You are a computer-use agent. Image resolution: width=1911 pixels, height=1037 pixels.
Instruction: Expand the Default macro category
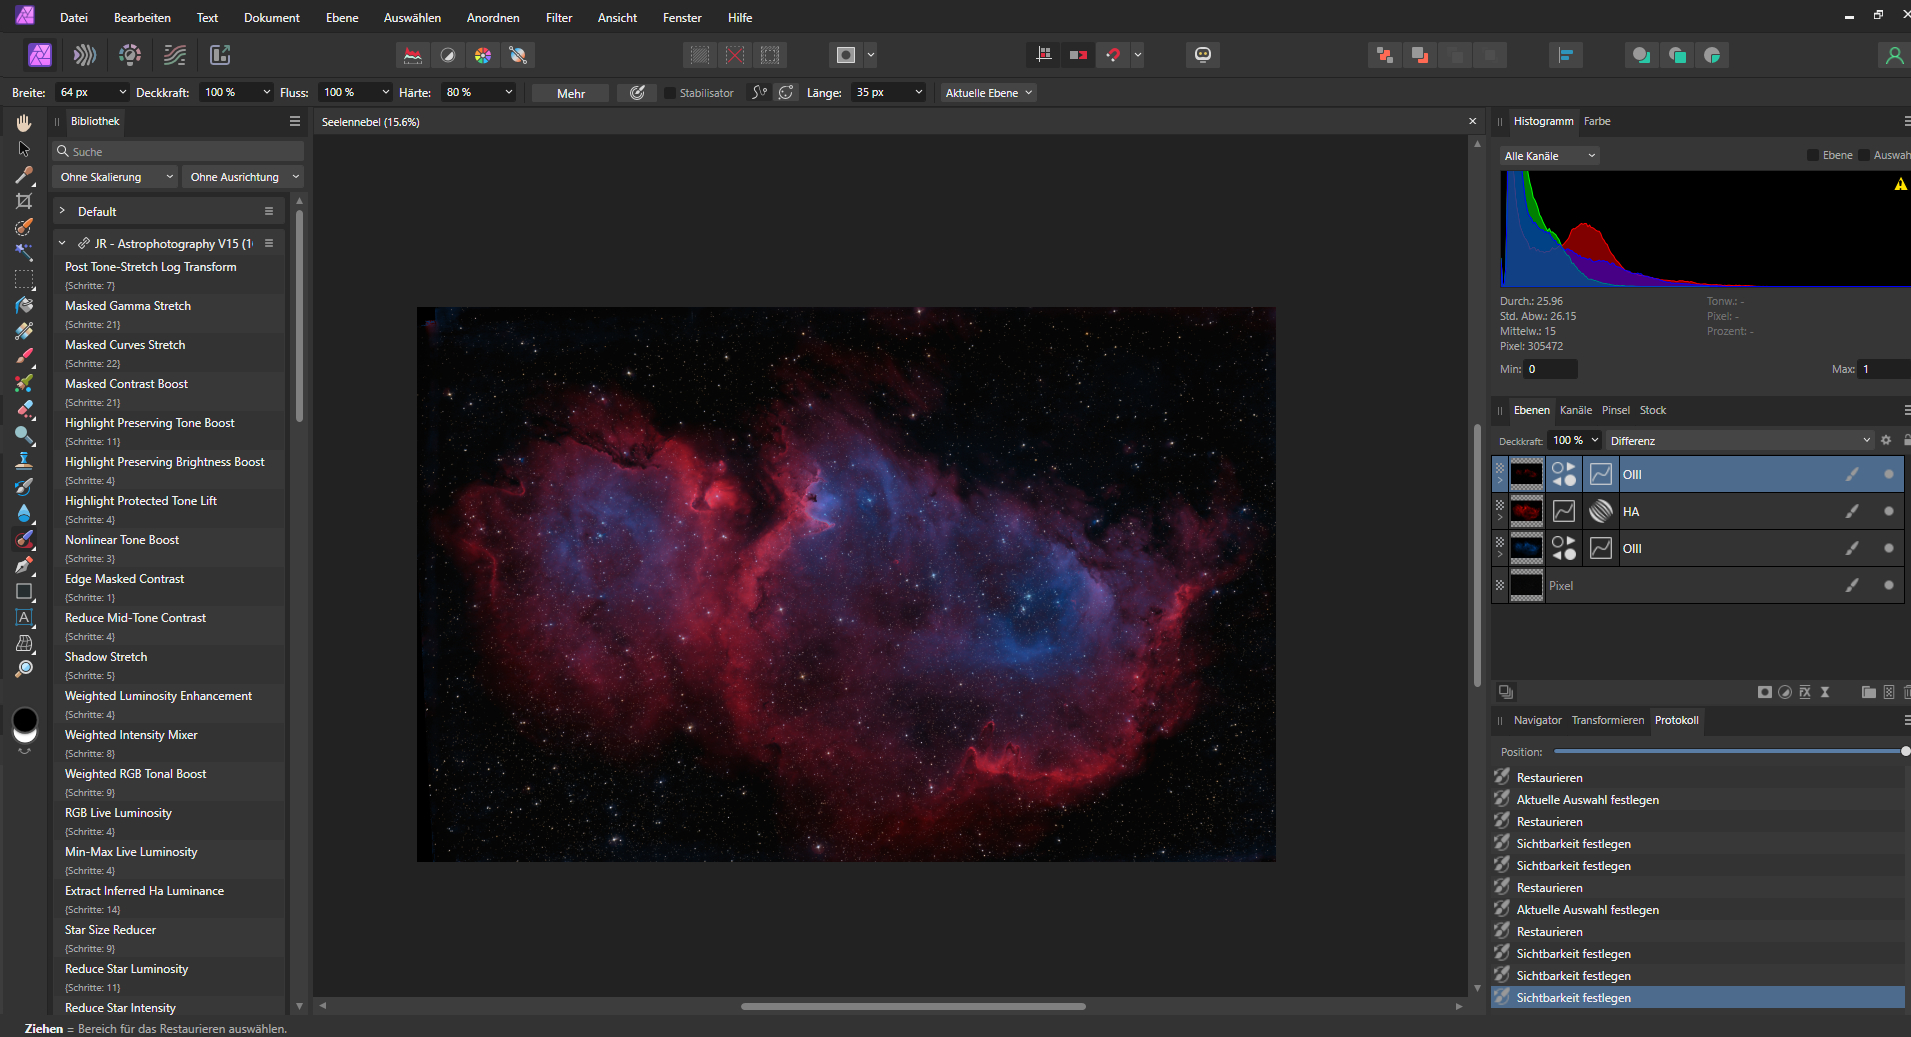(x=62, y=211)
